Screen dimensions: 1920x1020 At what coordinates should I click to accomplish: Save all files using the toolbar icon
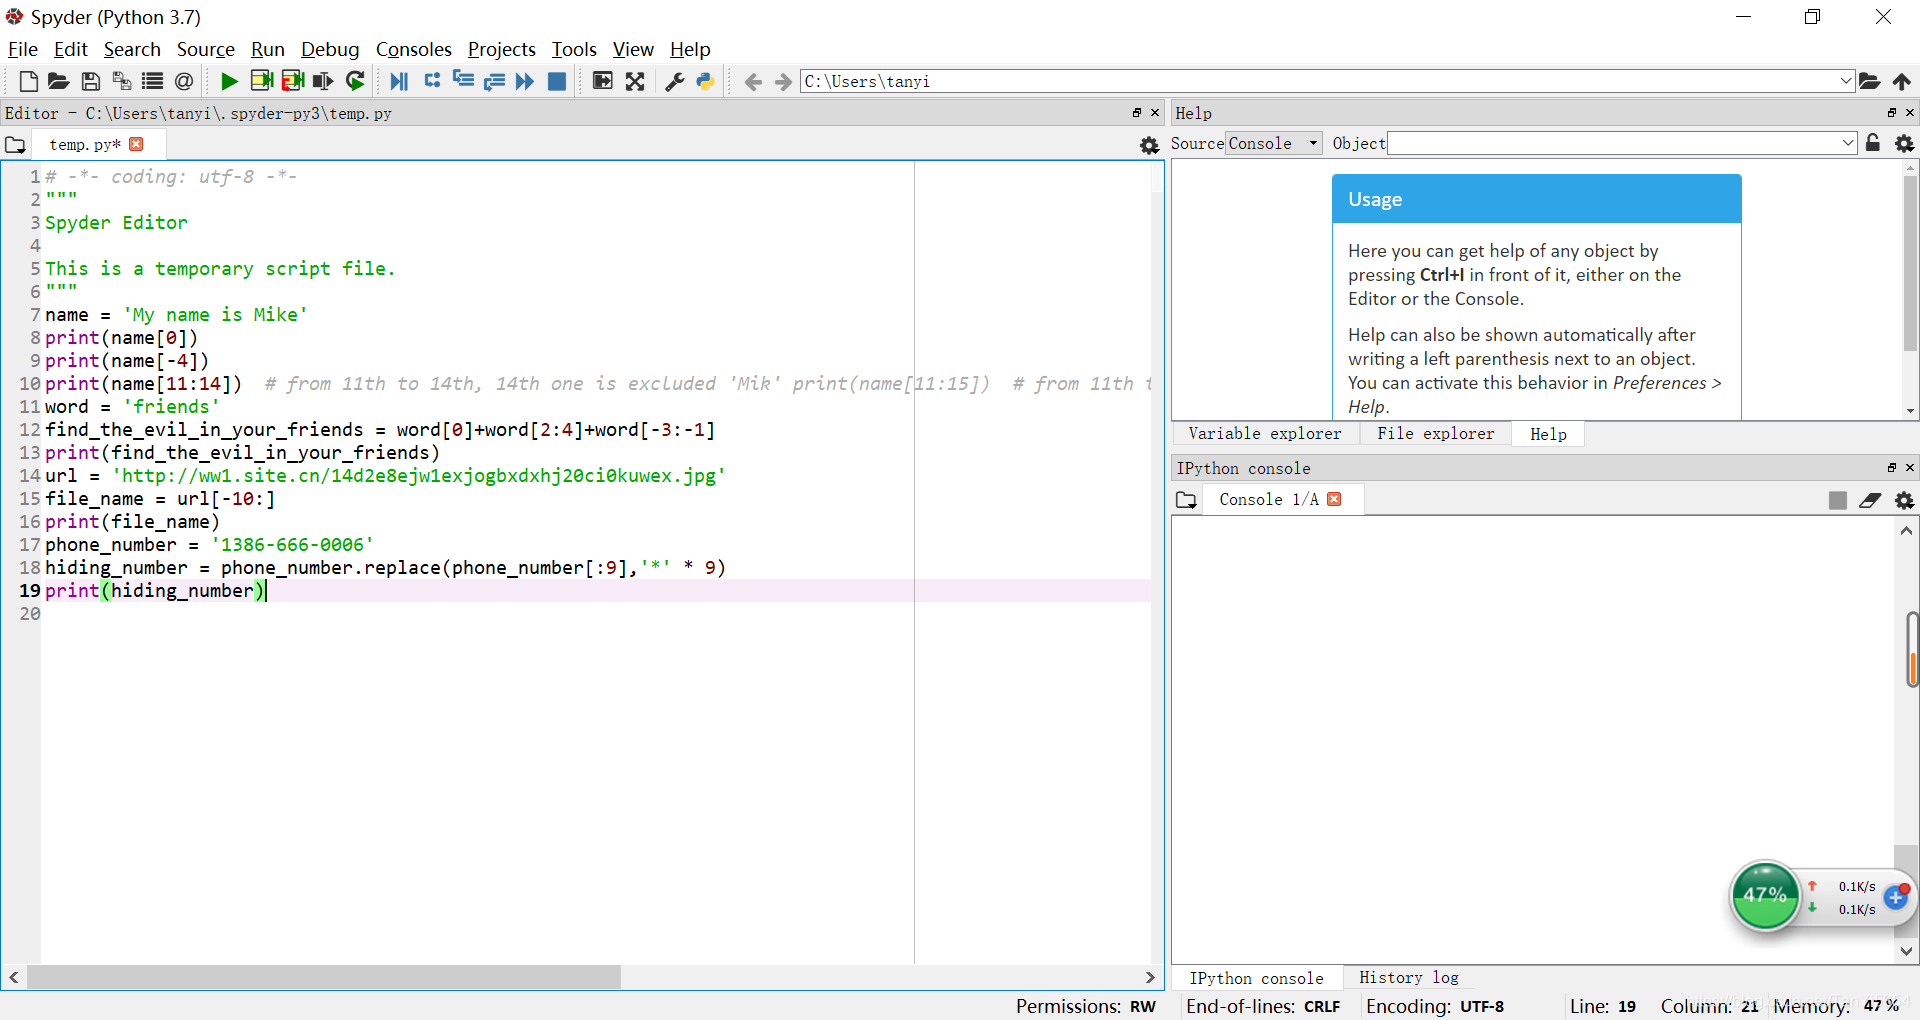(x=122, y=81)
